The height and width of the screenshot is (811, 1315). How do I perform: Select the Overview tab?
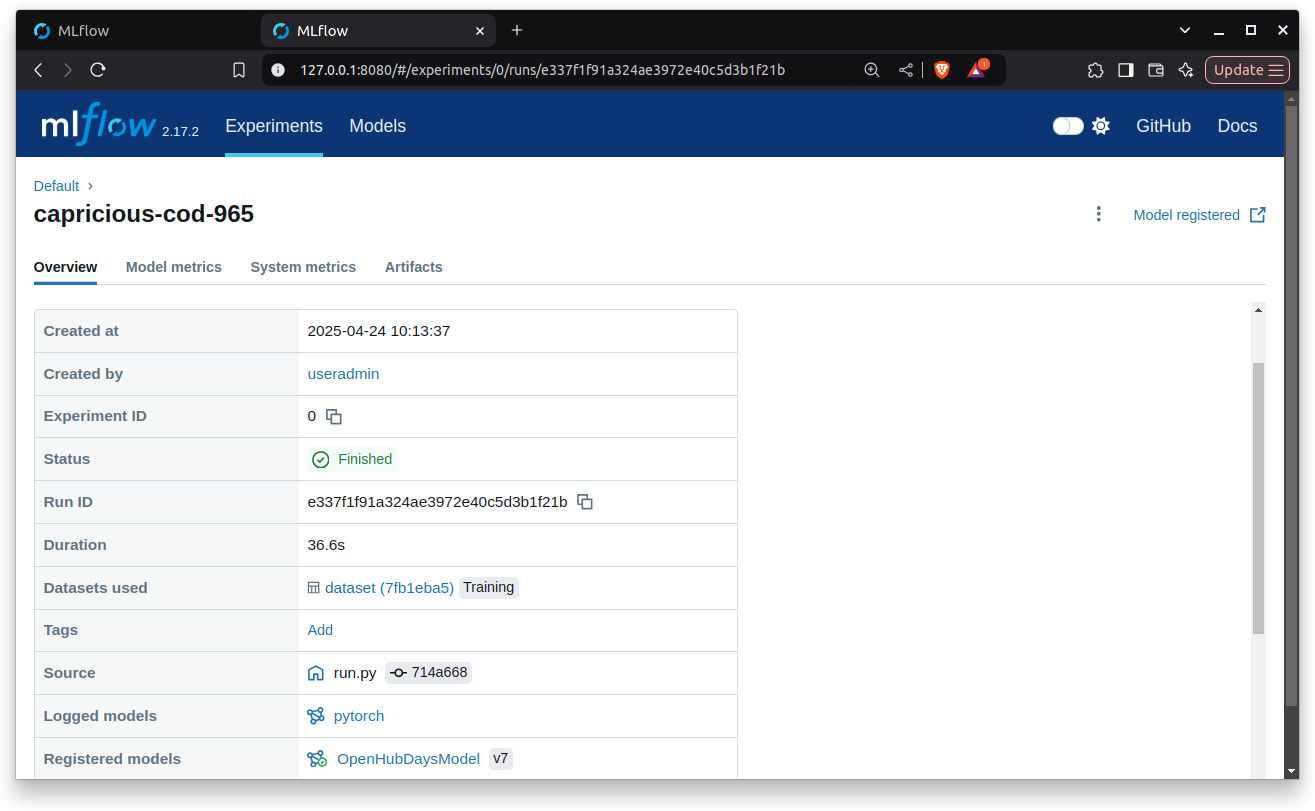click(x=65, y=267)
